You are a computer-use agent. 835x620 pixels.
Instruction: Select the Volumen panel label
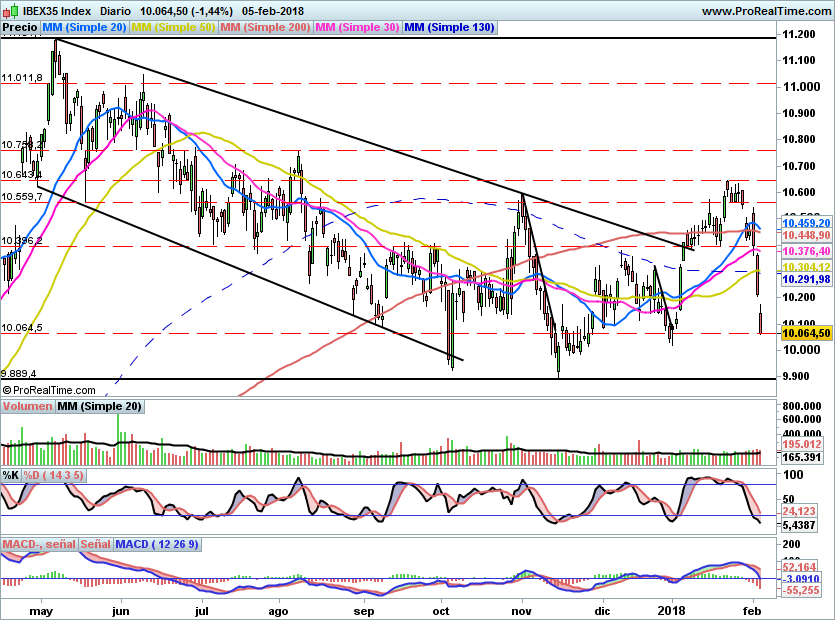[27, 406]
